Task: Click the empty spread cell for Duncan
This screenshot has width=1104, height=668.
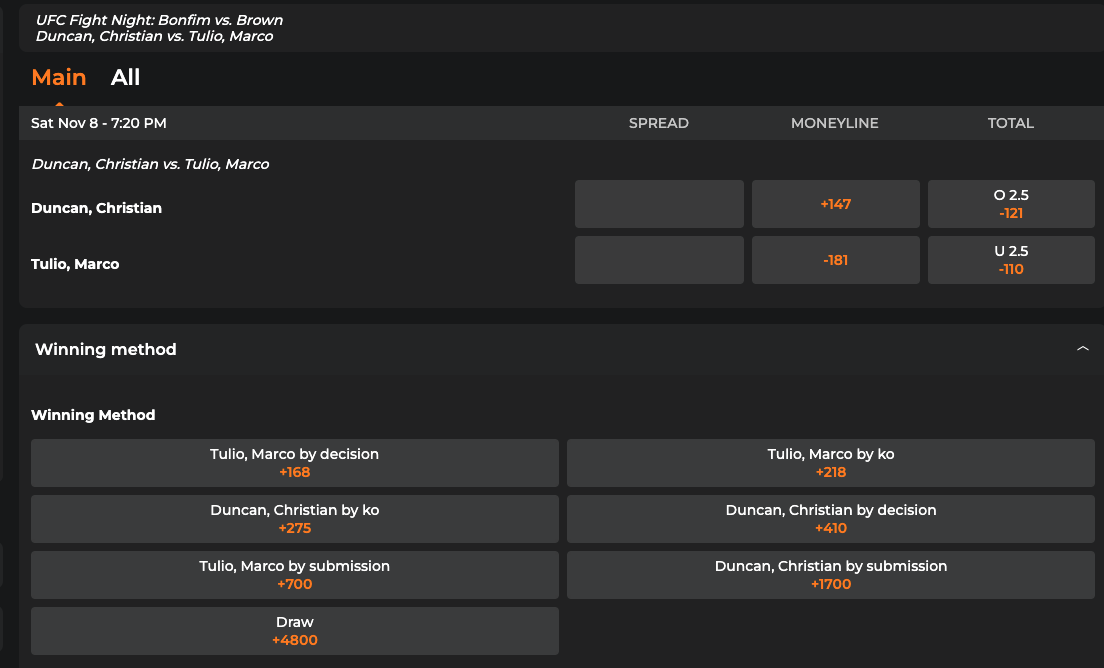Action: point(659,204)
